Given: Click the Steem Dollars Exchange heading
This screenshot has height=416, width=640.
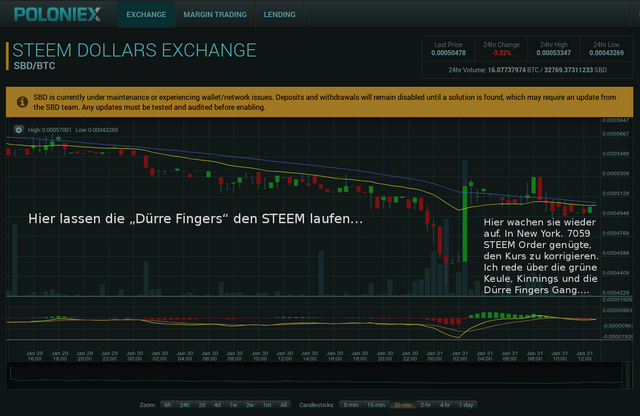Looking at the screenshot, I should point(134,50).
